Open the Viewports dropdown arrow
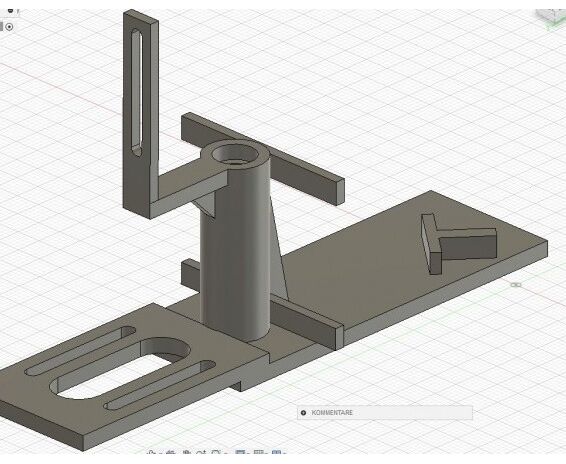This screenshot has width=566, height=464. [x=285, y=453]
